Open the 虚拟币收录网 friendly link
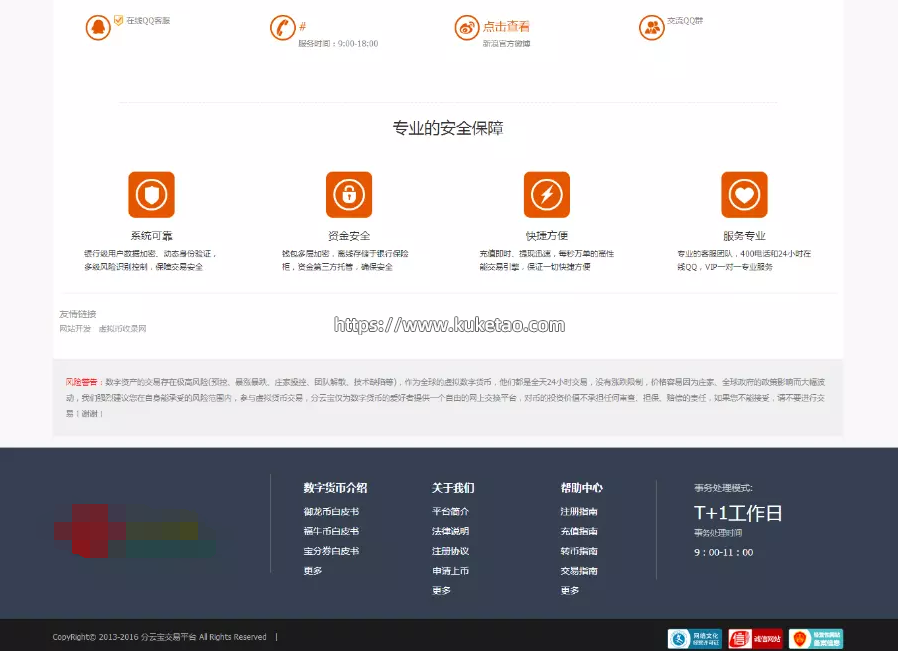This screenshot has width=898, height=651. click(x=123, y=329)
